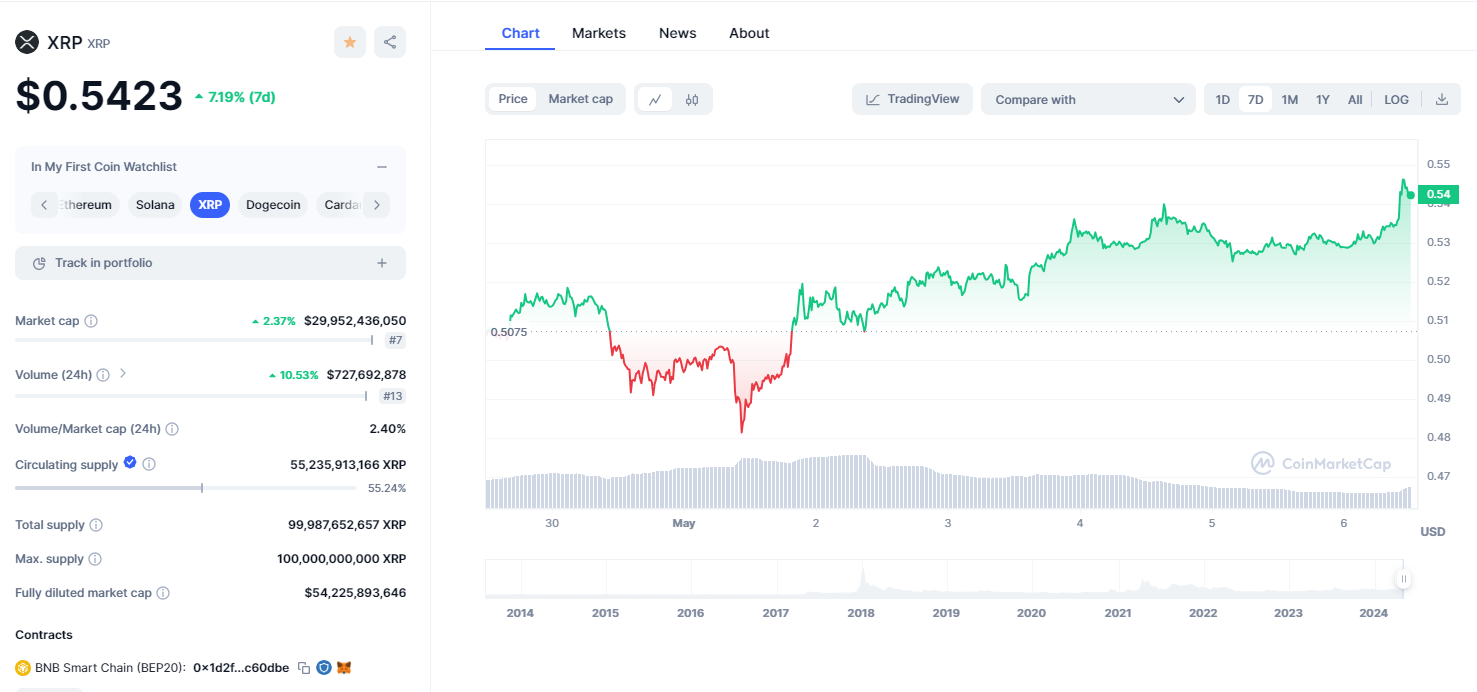Click 2021 on the history timeline
Screen dimensions: 1477x692
(x=1118, y=613)
